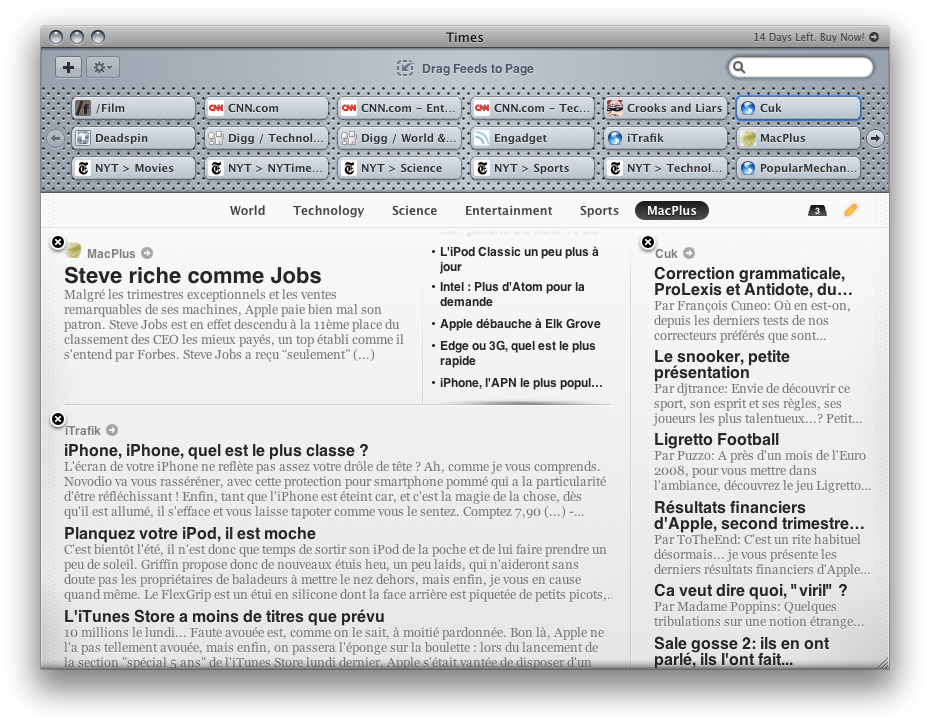Open the Ligretto Football article
This screenshot has width=930, height=725.
716,440
